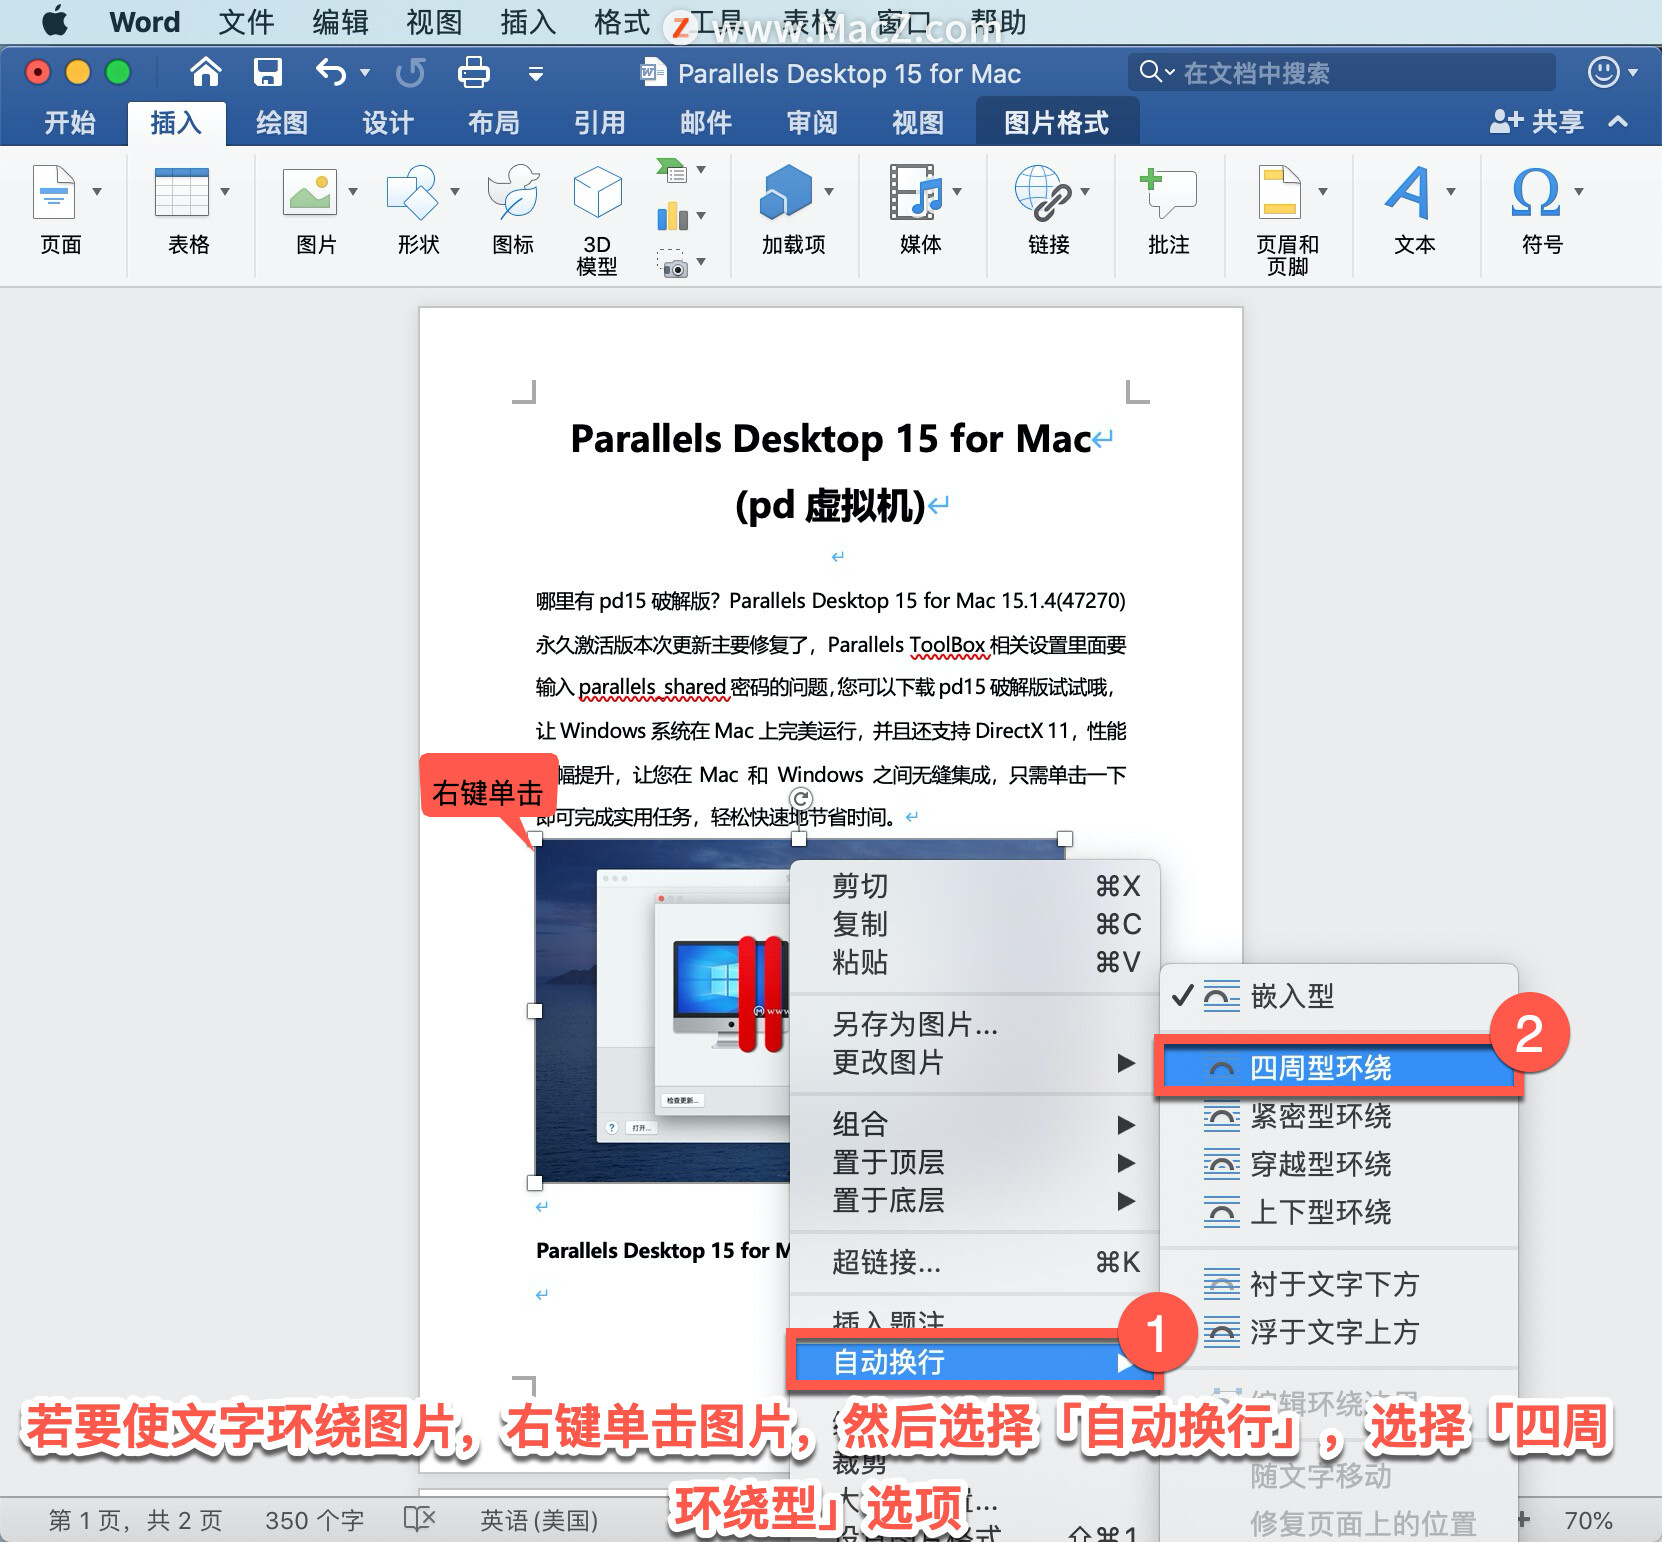Expand the quick access toolbar customize arrow
This screenshot has width=1662, height=1542.
pos(536,73)
